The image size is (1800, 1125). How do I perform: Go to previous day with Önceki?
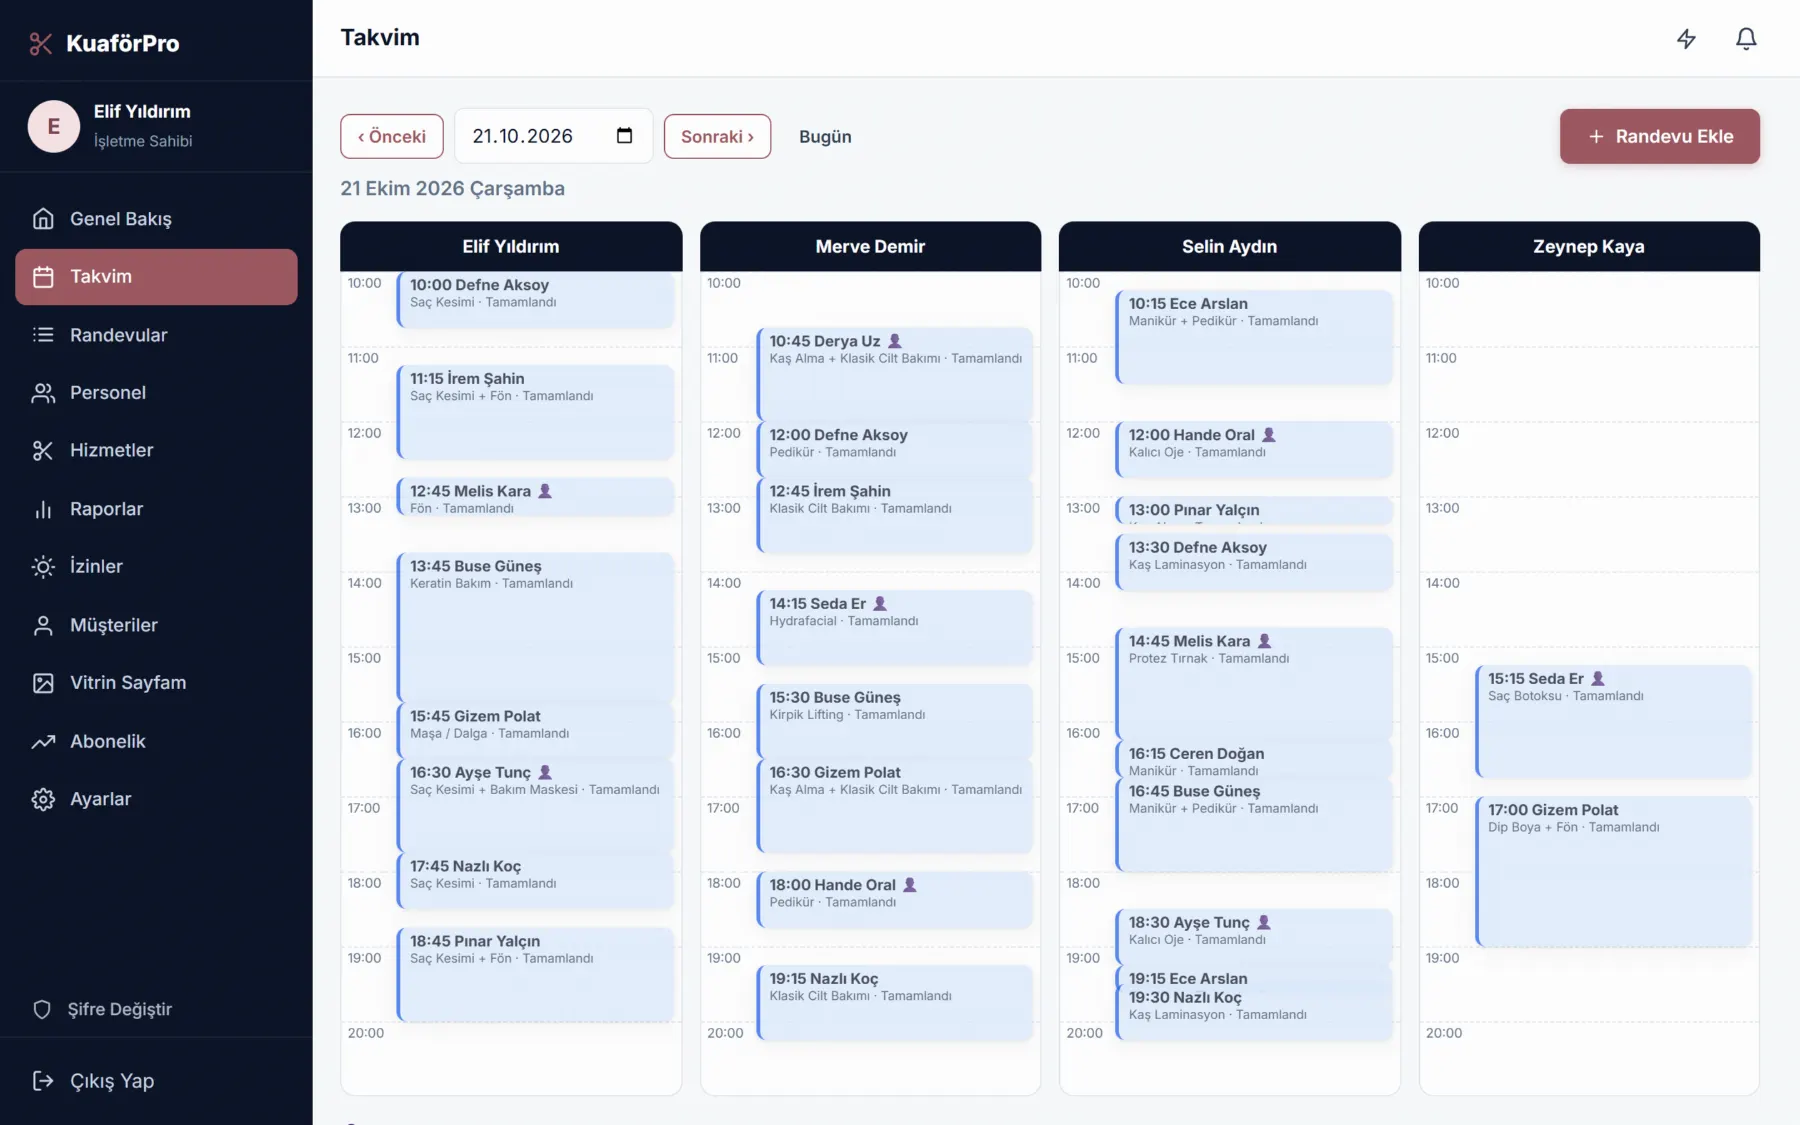pyautogui.click(x=392, y=136)
